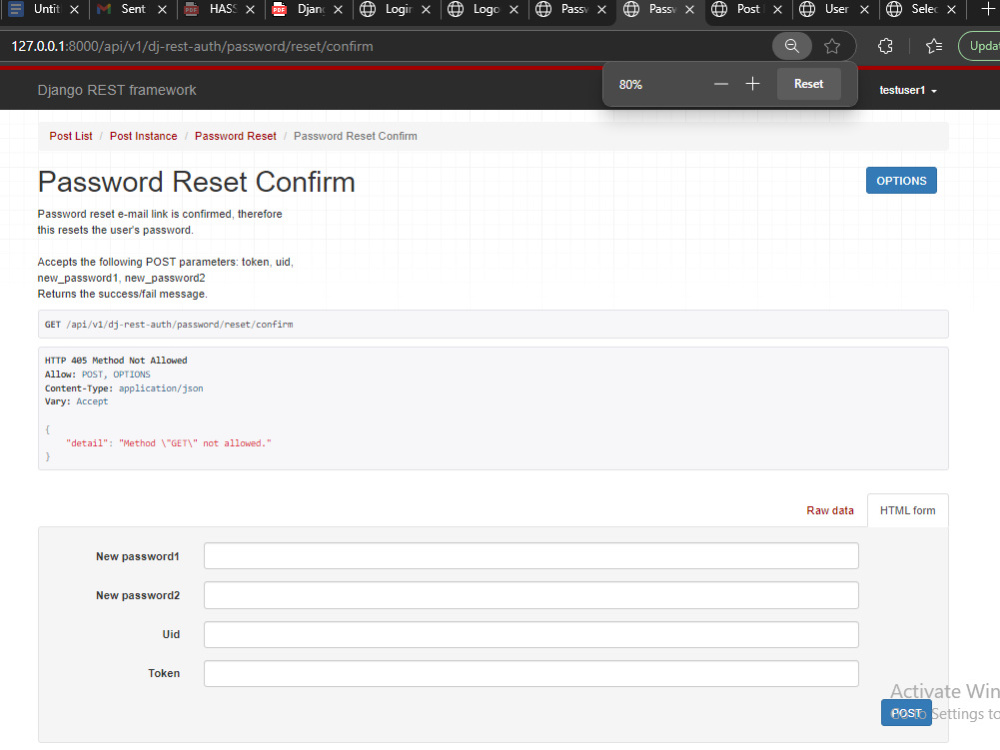Select the 'Password Reset Confirm' page heading
Image resolution: width=1000 pixels, height=750 pixels.
pos(196,182)
